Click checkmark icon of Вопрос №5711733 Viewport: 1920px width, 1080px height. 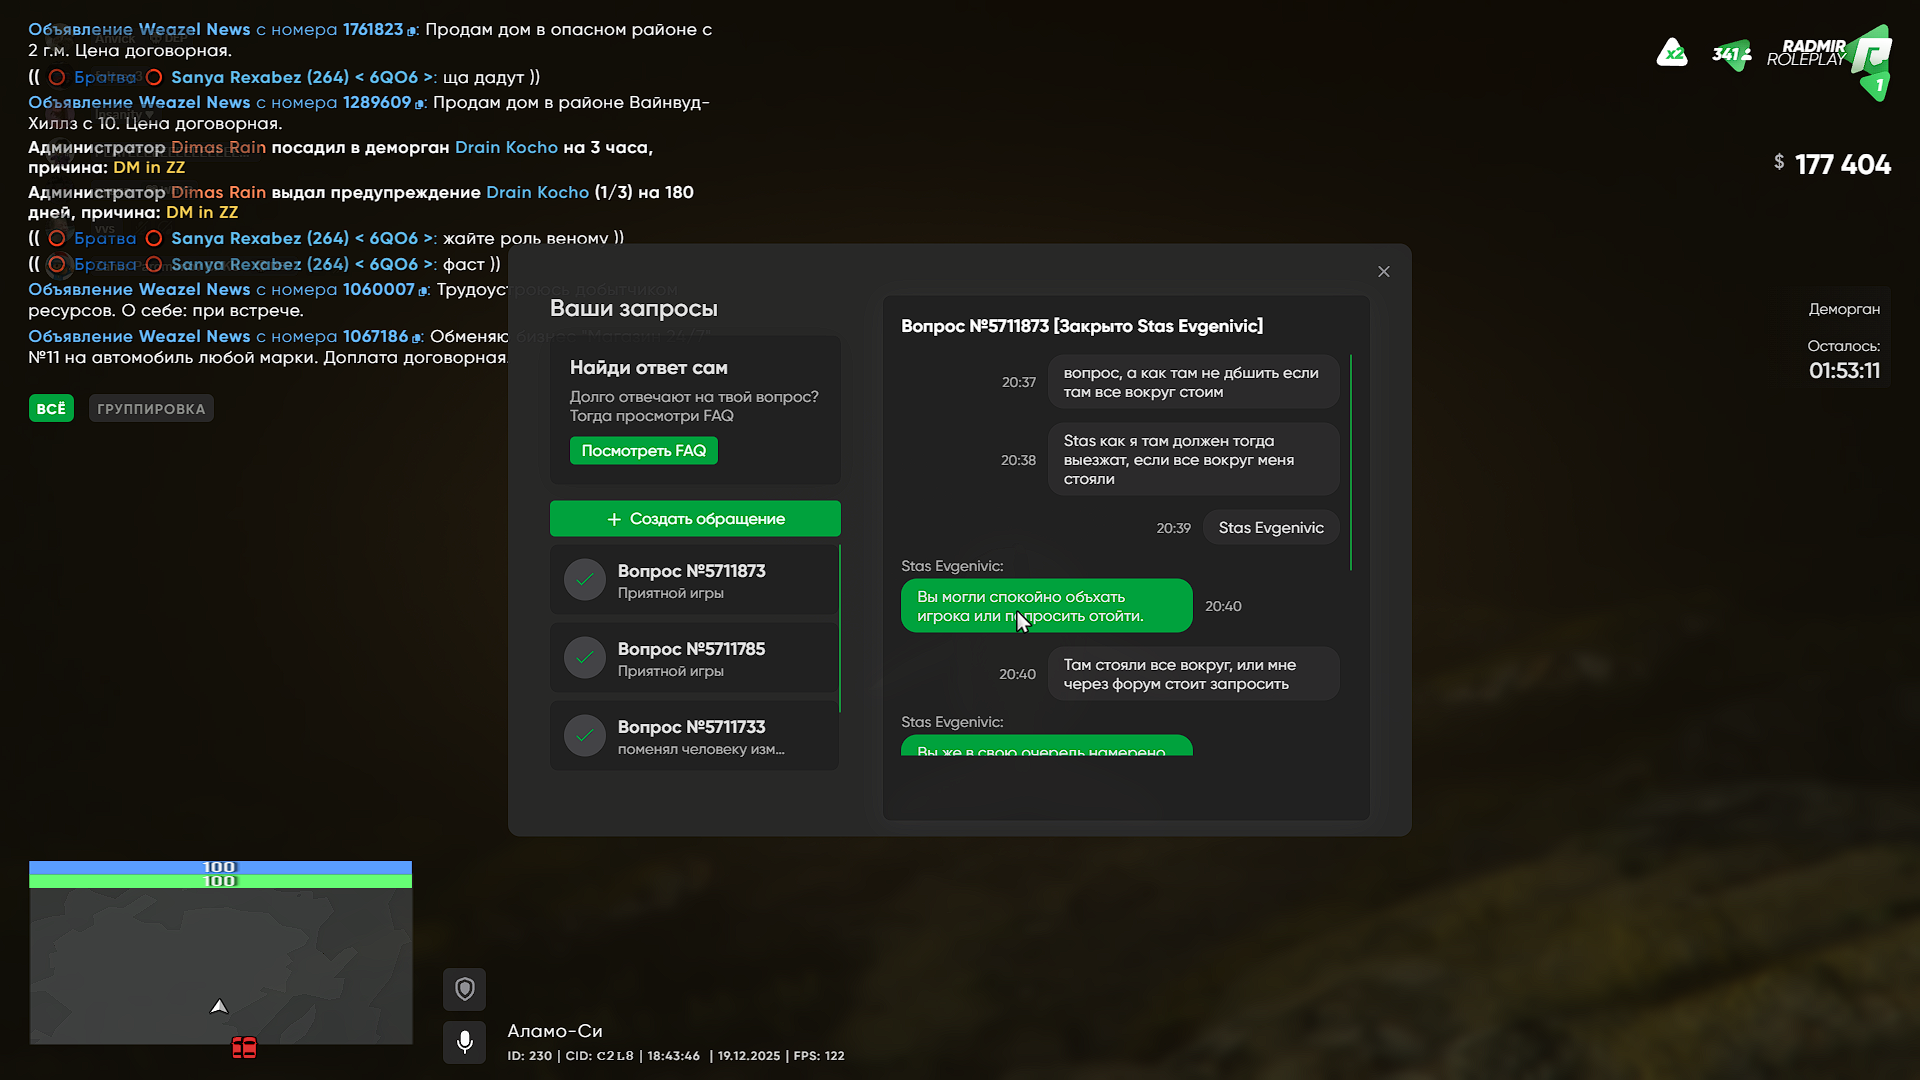pyautogui.click(x=585, y=736)
